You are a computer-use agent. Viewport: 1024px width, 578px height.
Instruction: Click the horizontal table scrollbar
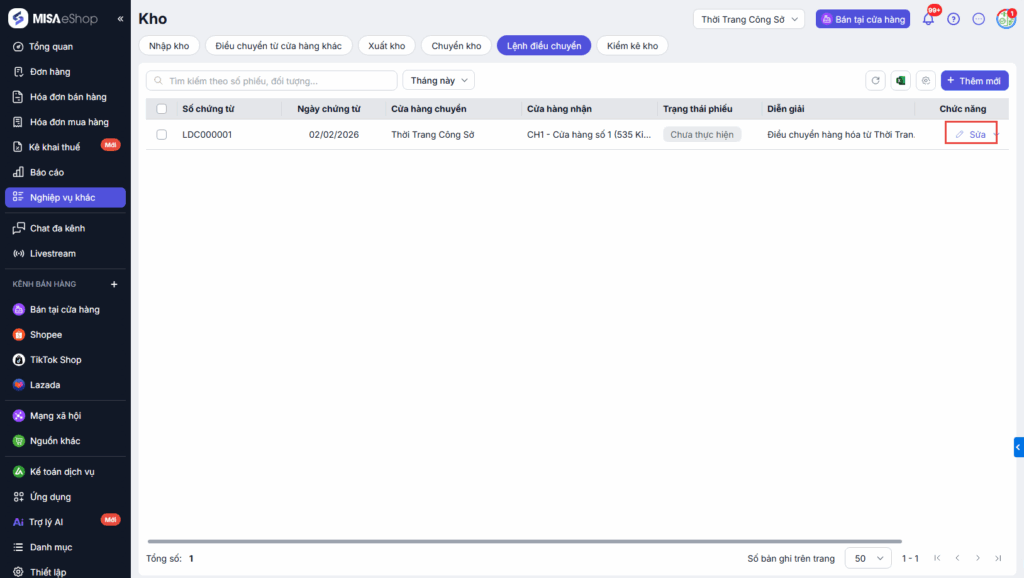524,541
